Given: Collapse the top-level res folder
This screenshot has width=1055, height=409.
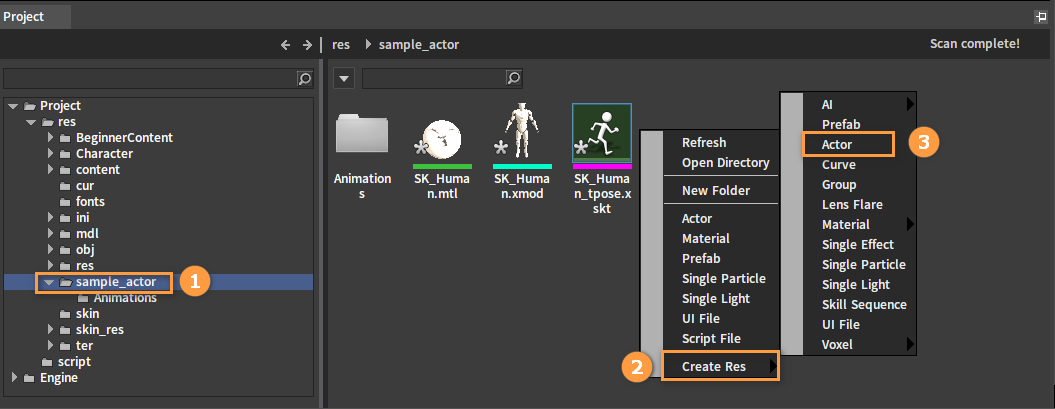Looking at the screenshot, I should point(30,122).
